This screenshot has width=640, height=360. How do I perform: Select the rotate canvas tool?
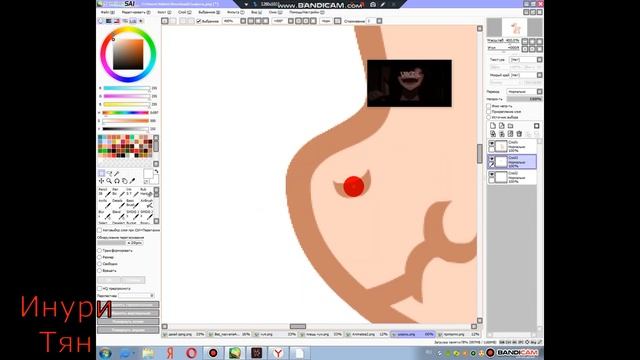pos(117,181)
